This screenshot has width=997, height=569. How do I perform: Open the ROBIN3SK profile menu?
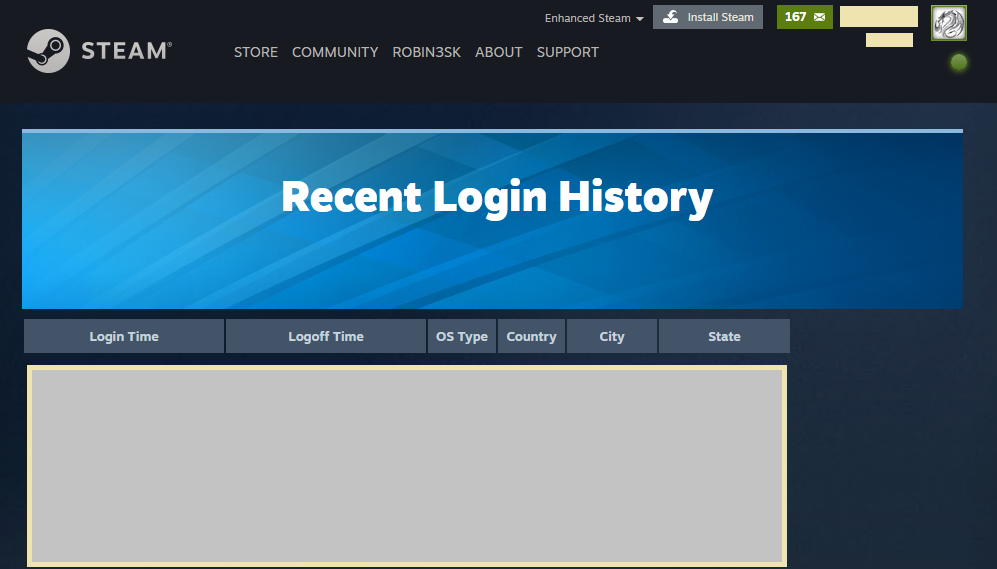426,52
